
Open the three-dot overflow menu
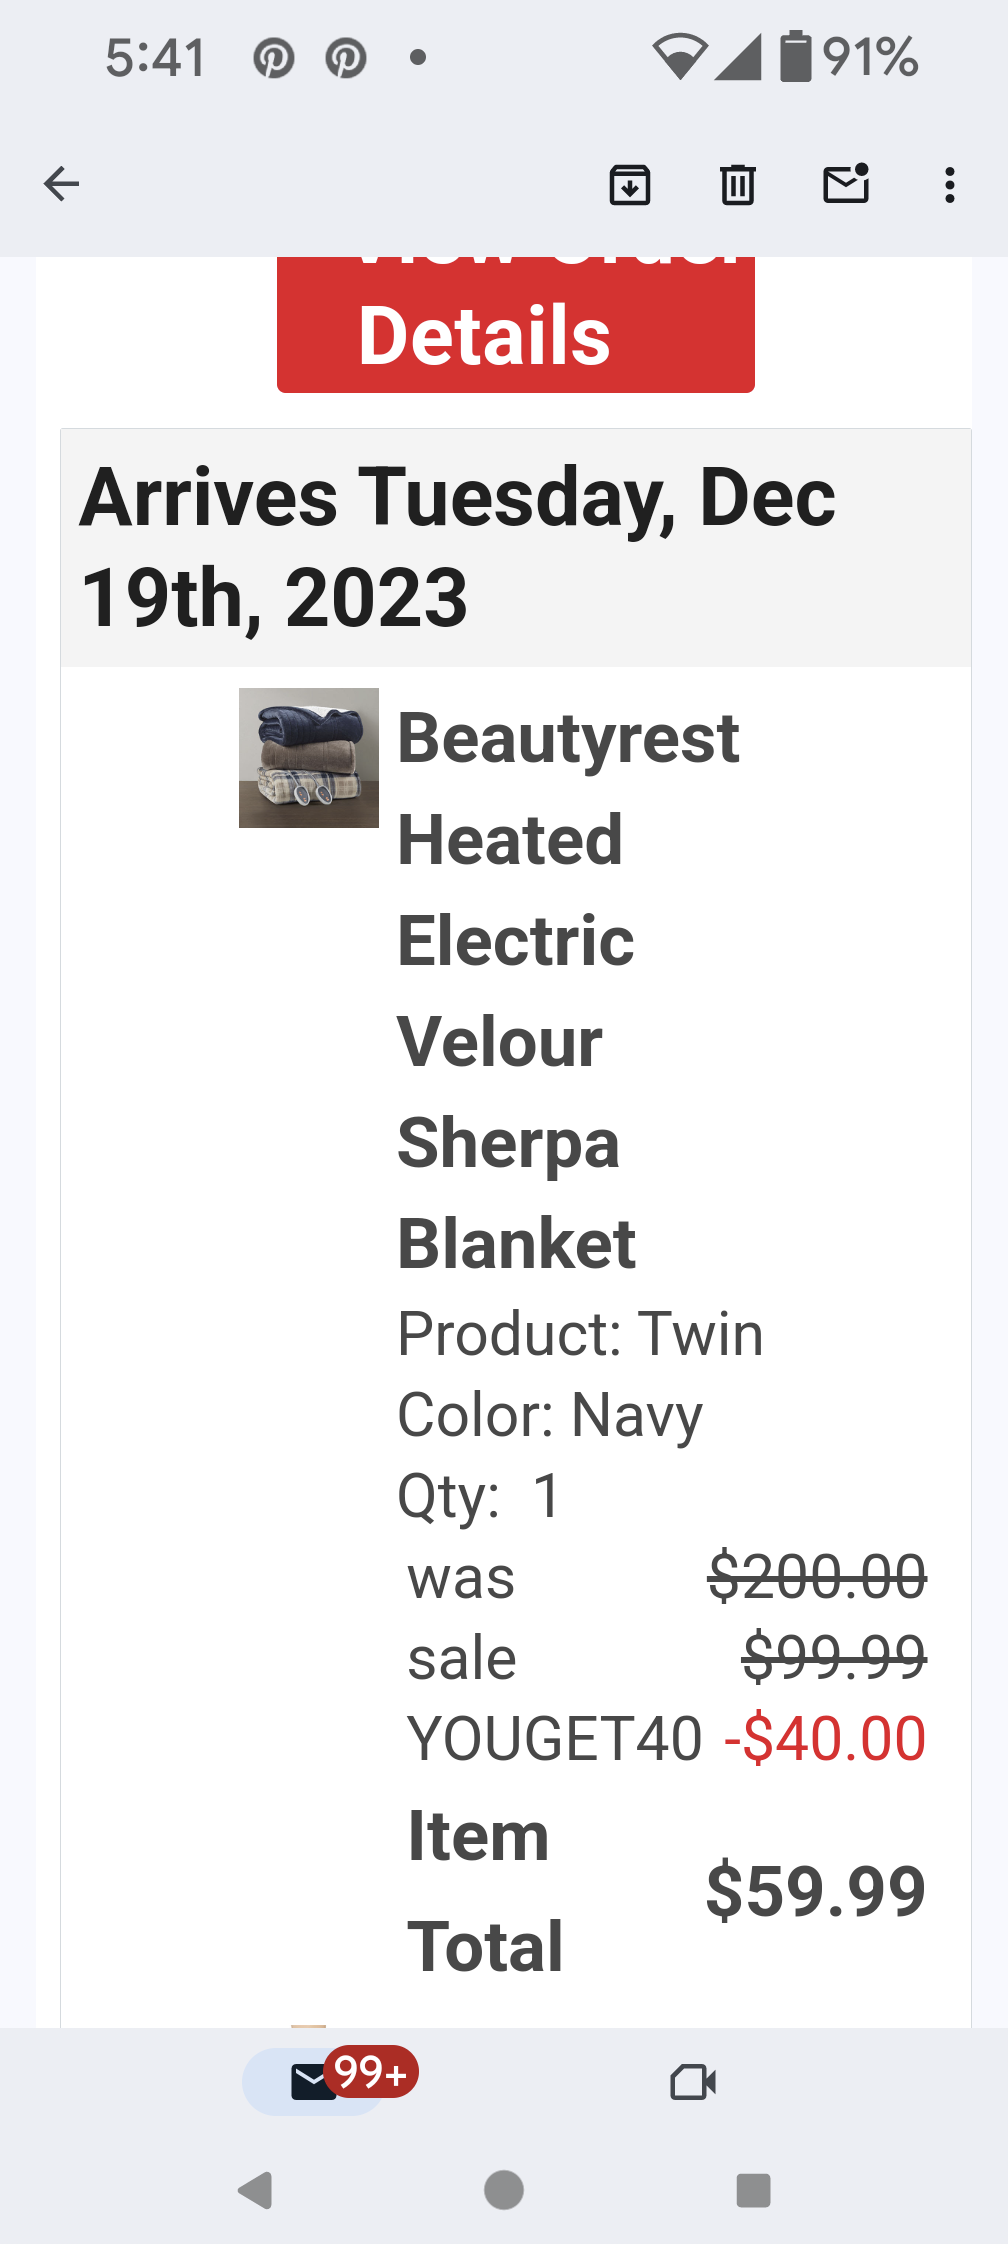click(950, 185)
